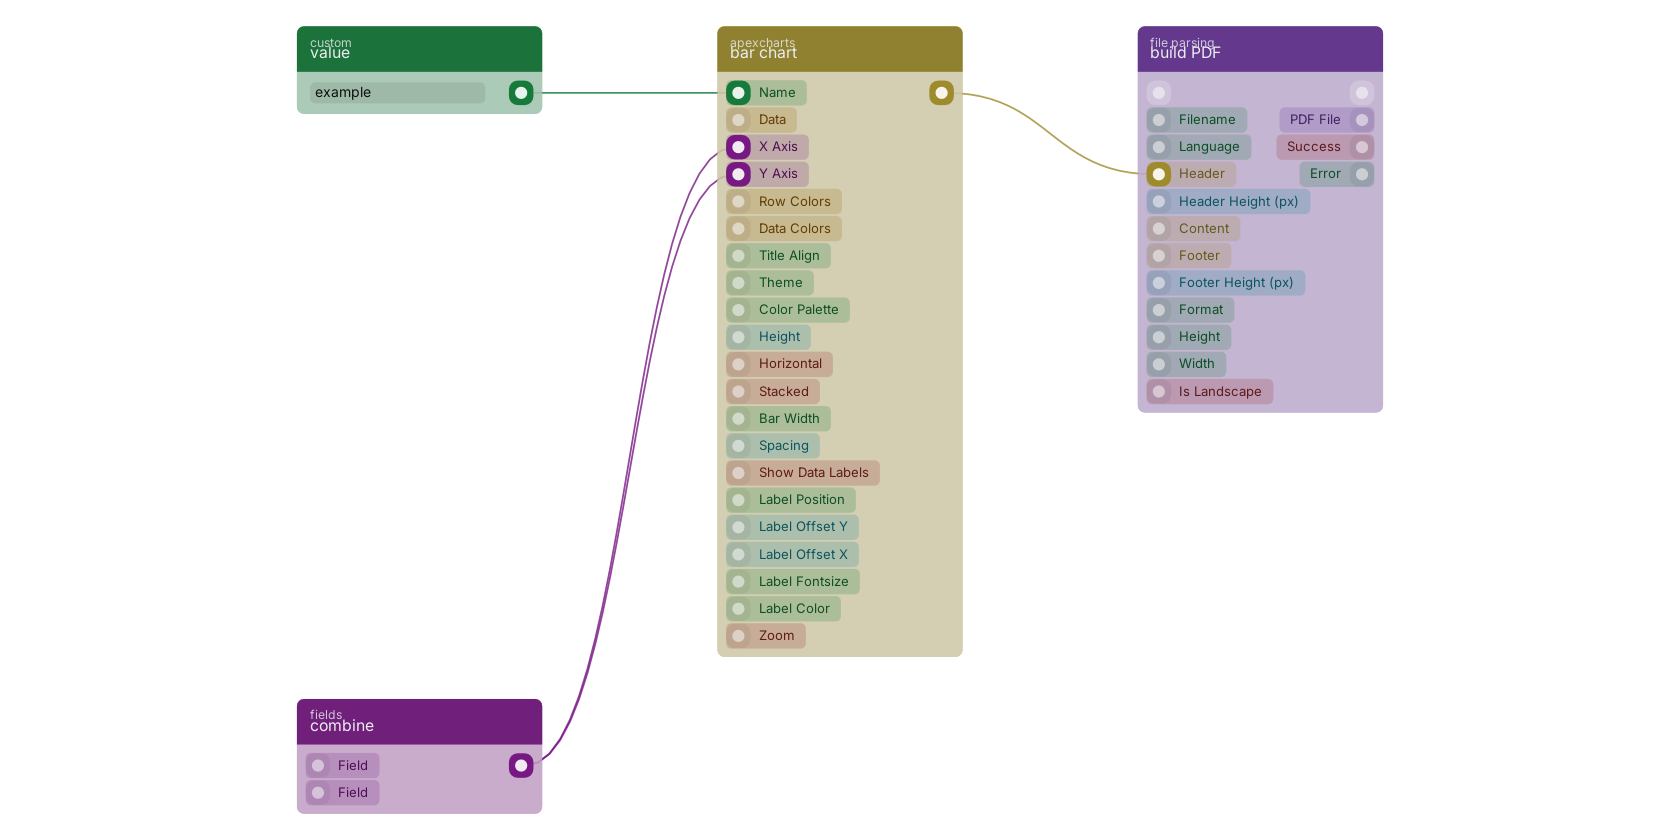This screenshot has width=1680, height=840.
Task: Click the Format input socket
Action: (x=1159, y=310)
